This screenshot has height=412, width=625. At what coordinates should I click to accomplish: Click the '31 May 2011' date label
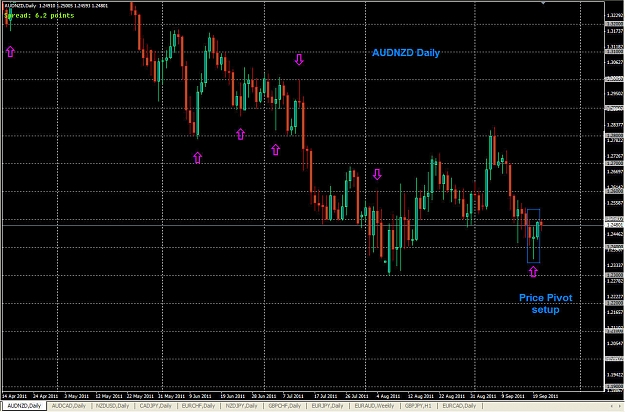pos(171,396)
